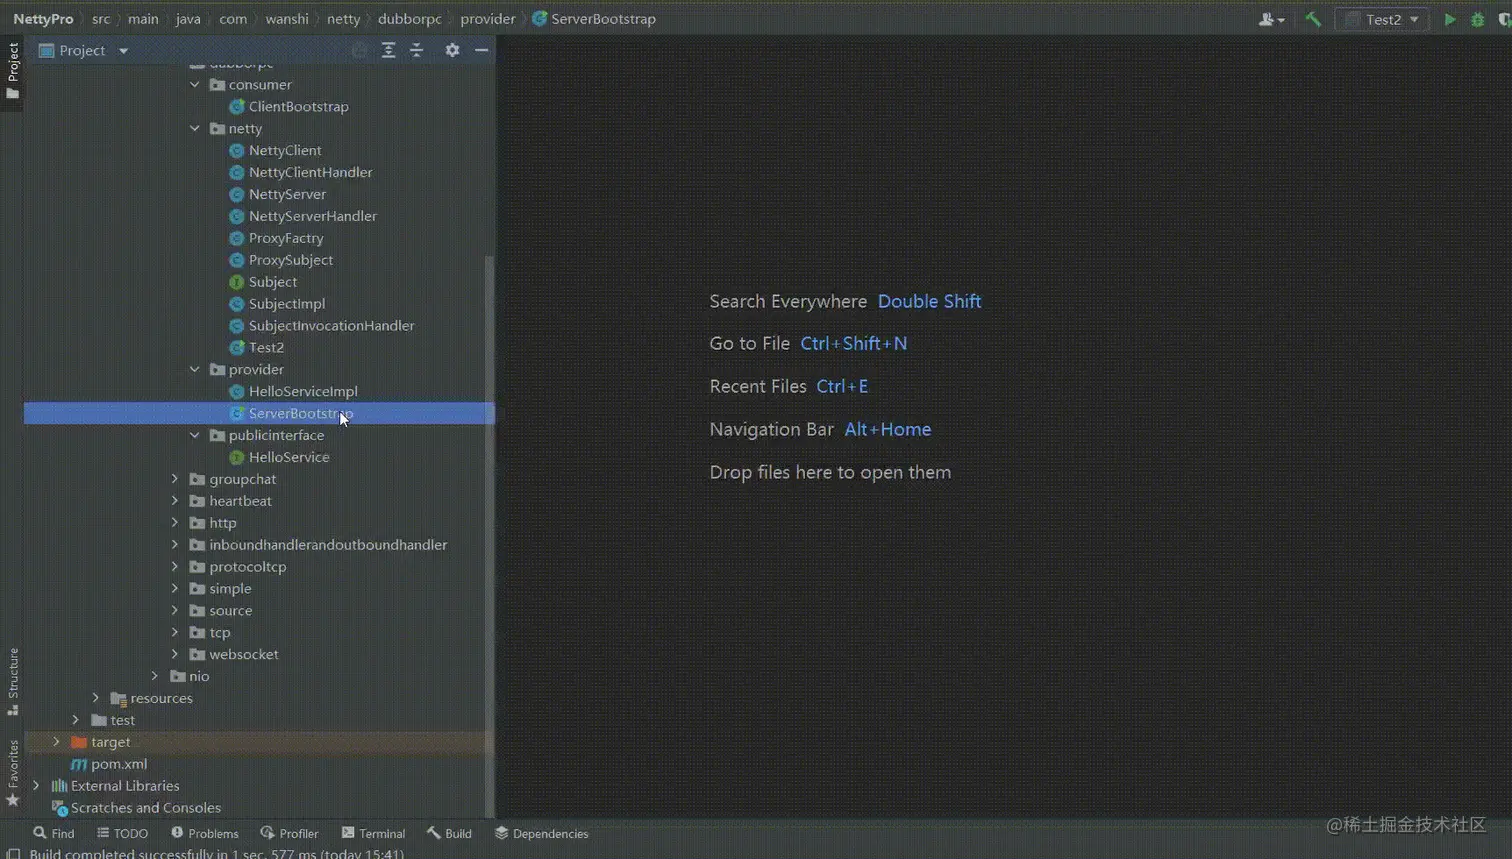Open the Dependencies tool window
The image size is (1512, 859).
click(541, 833)
